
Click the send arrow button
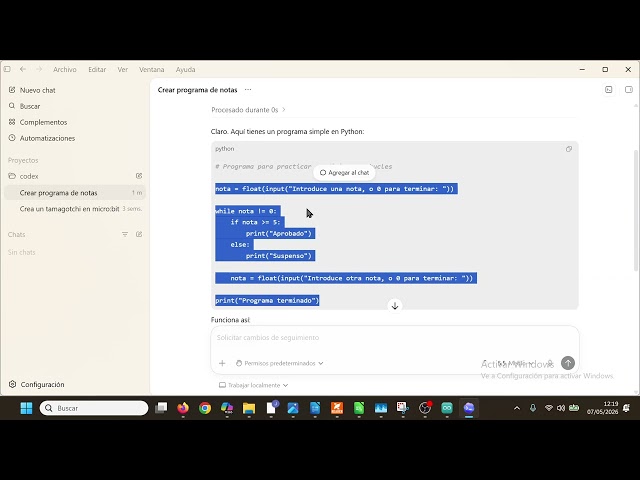568,363
